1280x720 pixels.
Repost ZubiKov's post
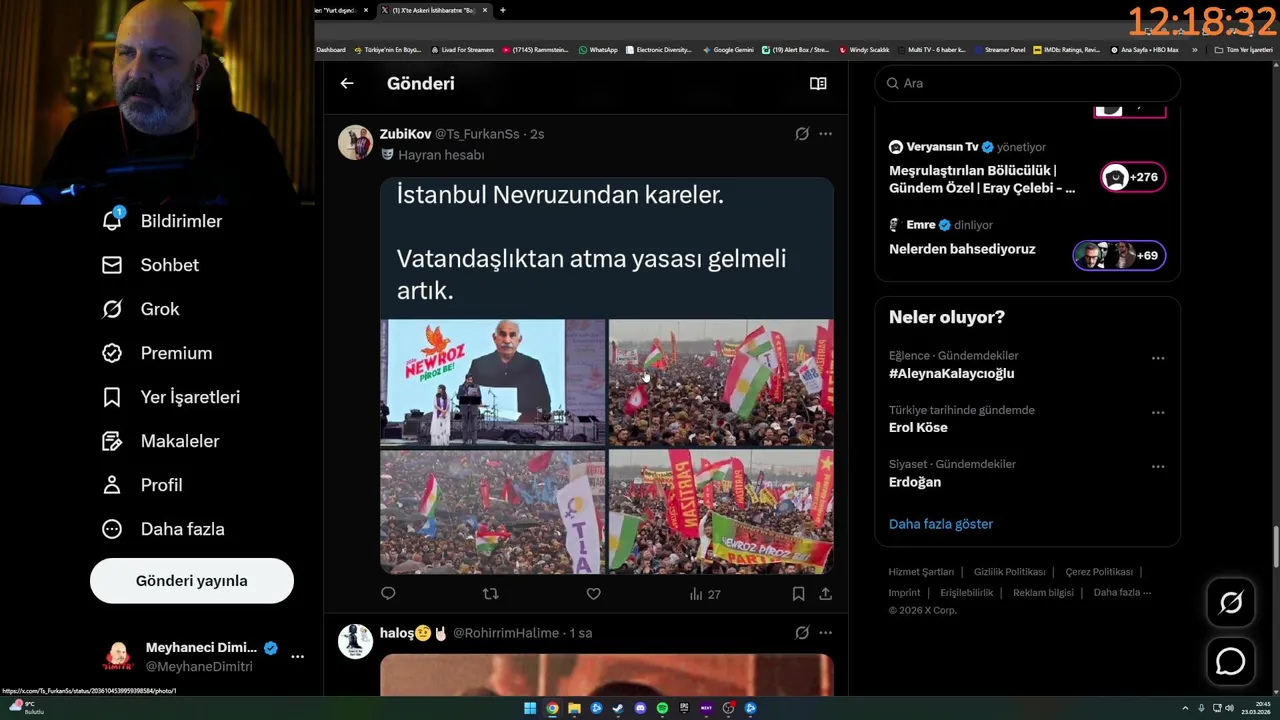click(490, 594)
